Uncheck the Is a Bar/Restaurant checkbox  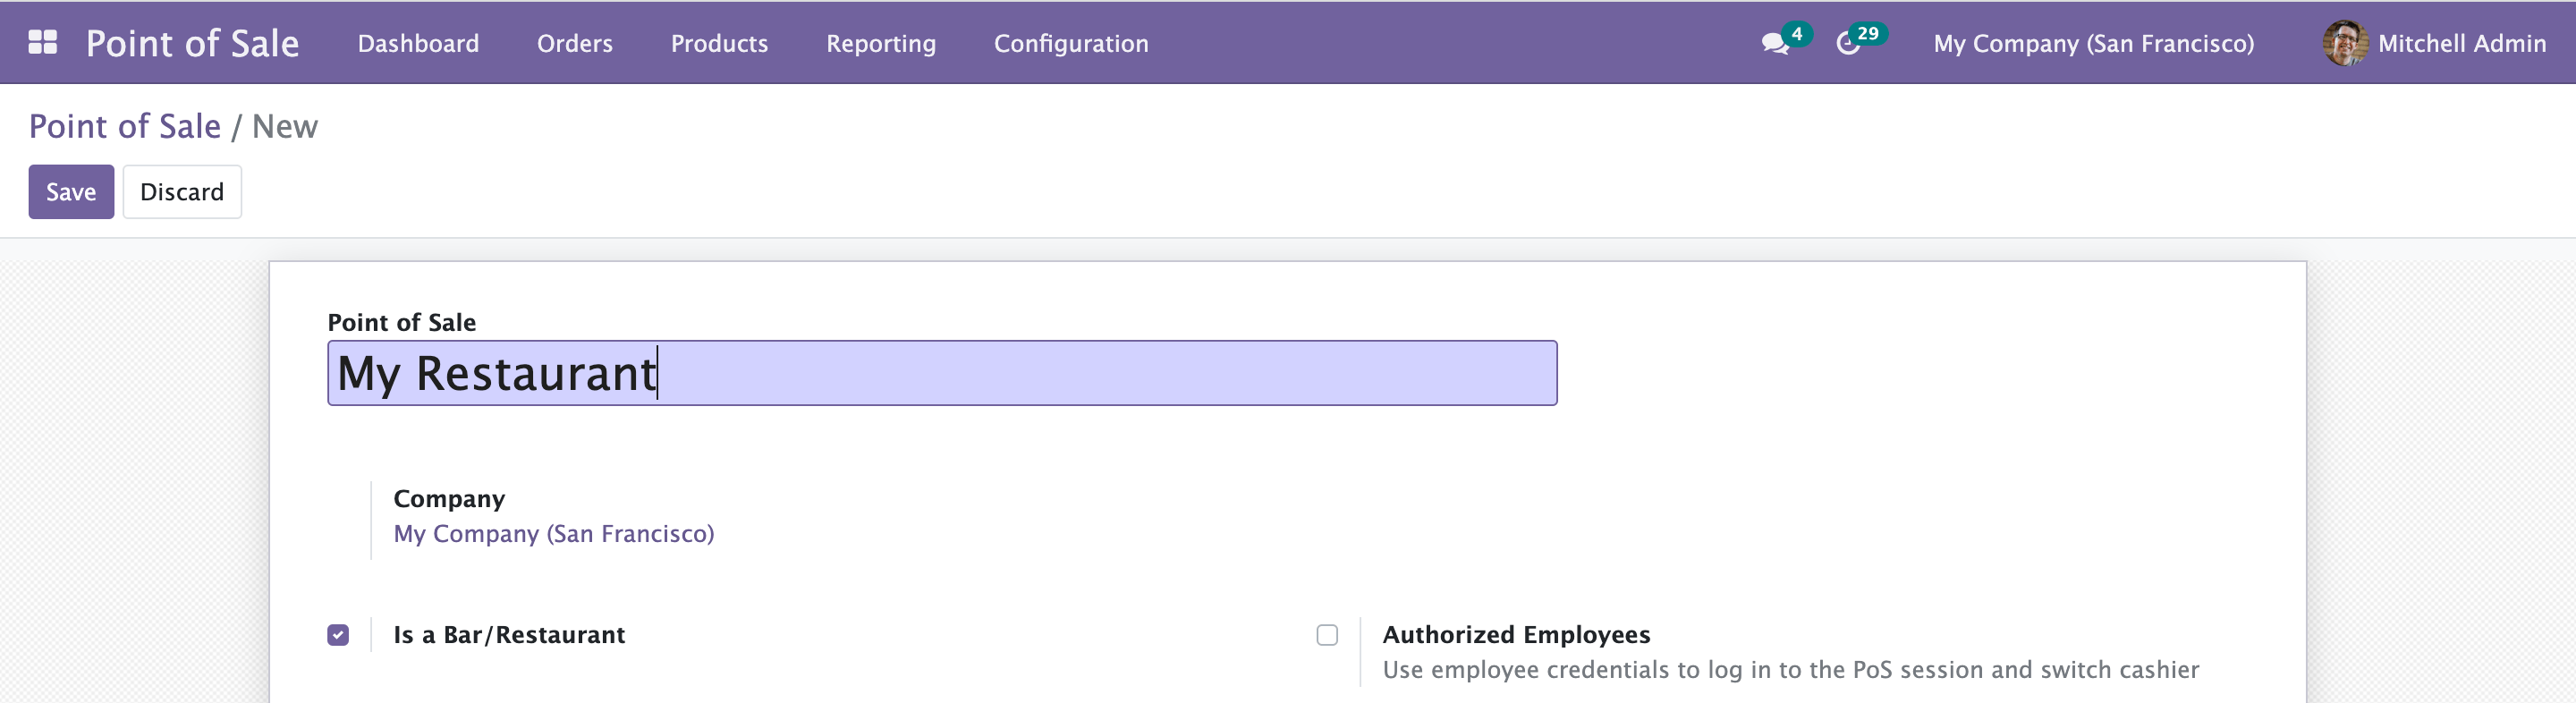pyautogui.click(x=338, y=635)
